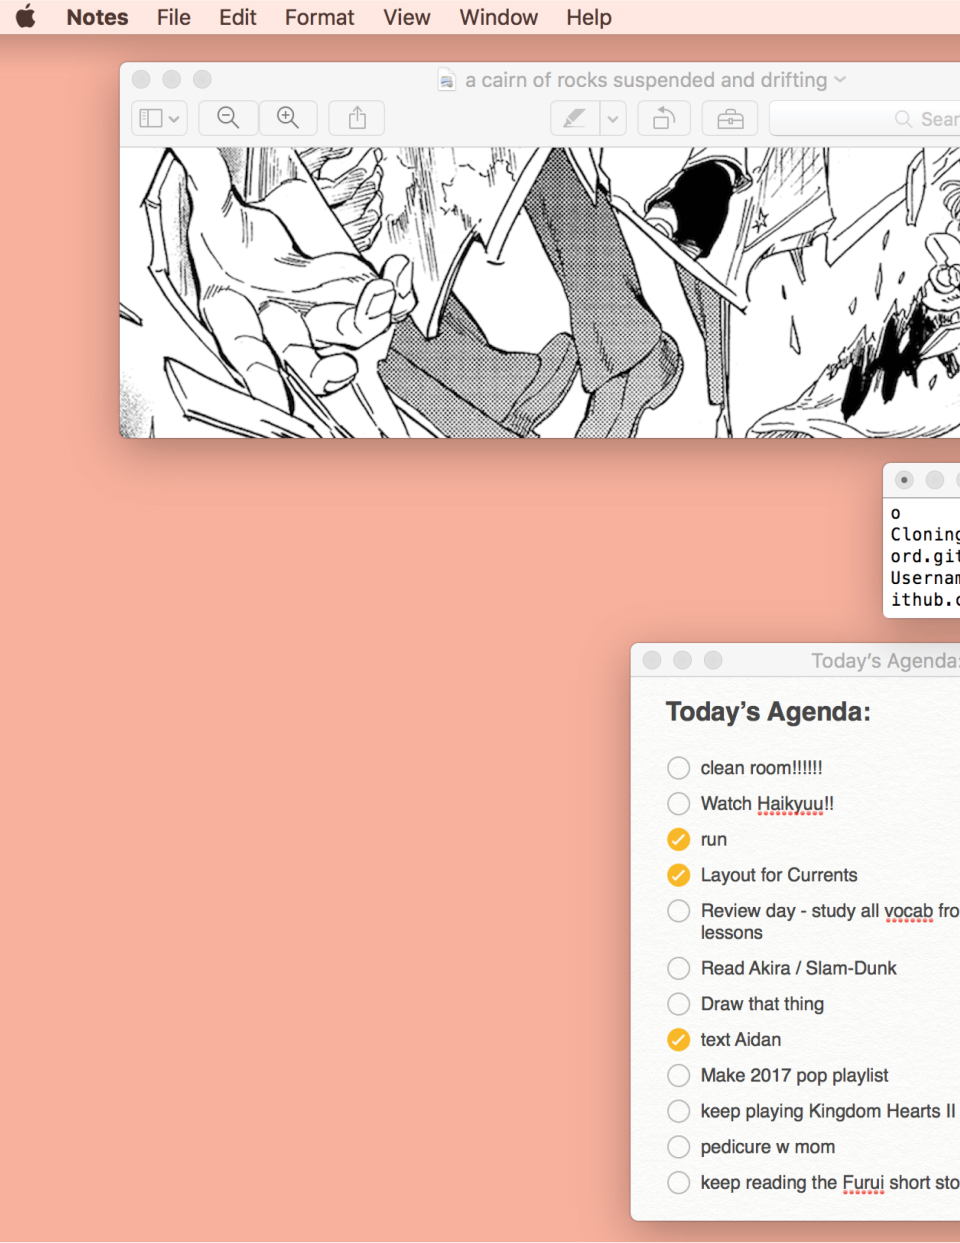Open the Edit menu

point(238,17)
